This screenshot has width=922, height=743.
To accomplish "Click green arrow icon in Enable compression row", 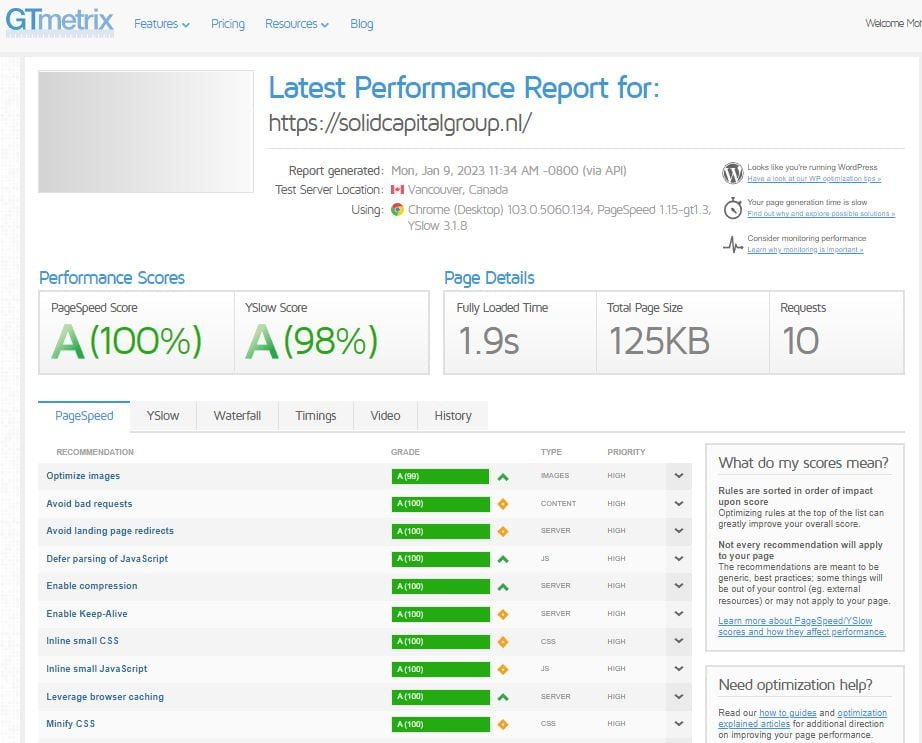I will tap(503, 586).
